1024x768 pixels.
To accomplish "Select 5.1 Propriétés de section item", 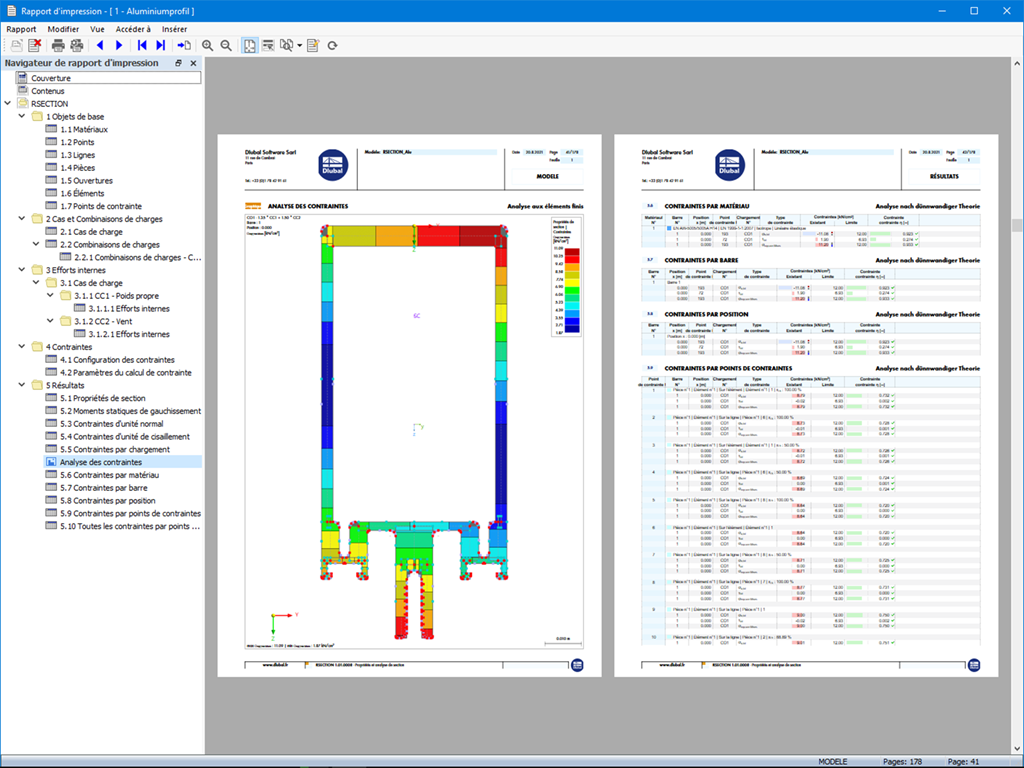I will (x=103, y=398).
